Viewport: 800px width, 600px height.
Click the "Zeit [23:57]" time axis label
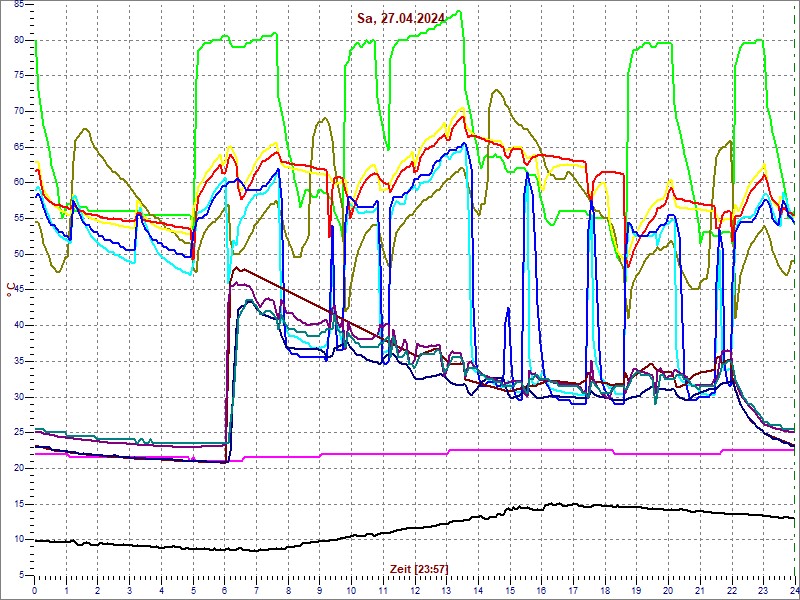click(x=419, y=568)
